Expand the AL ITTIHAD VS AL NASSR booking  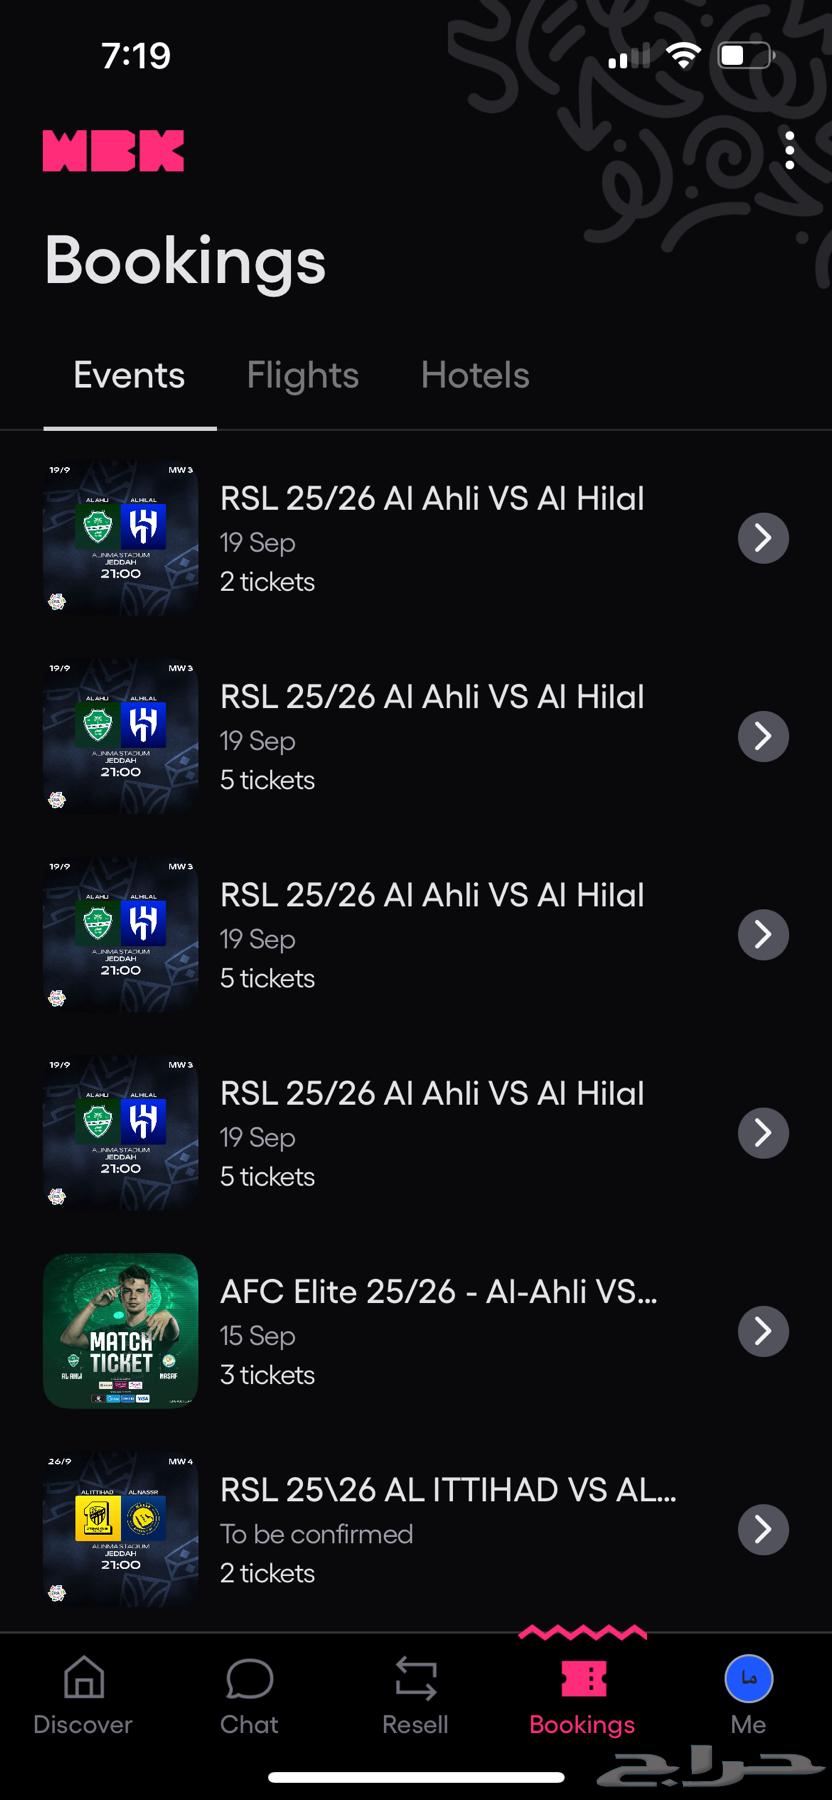click(763, 1529)
